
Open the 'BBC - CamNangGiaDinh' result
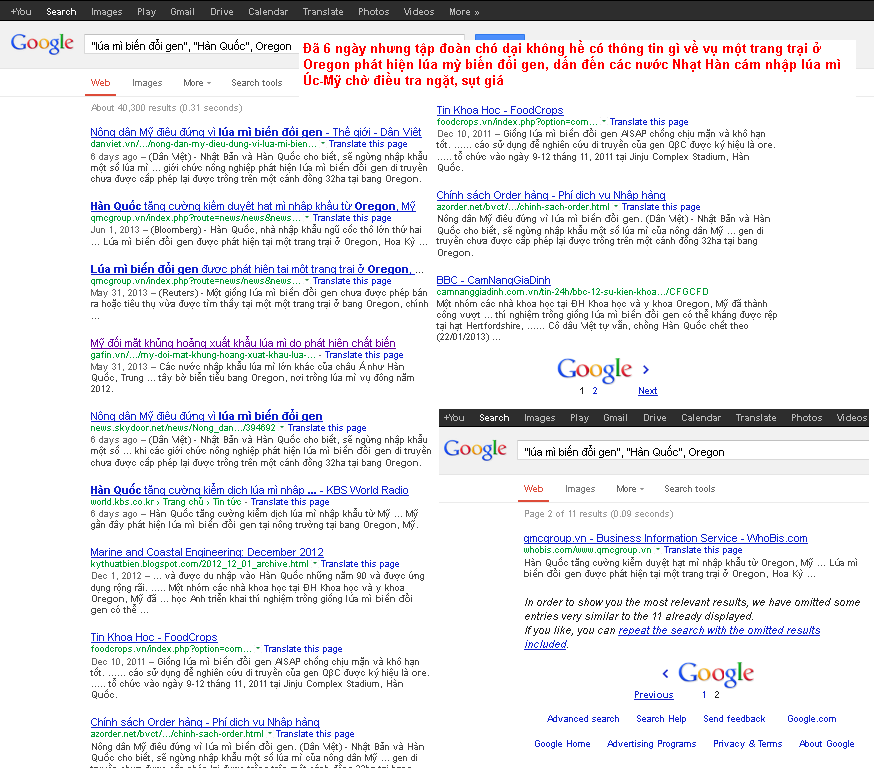pos(493,280)
